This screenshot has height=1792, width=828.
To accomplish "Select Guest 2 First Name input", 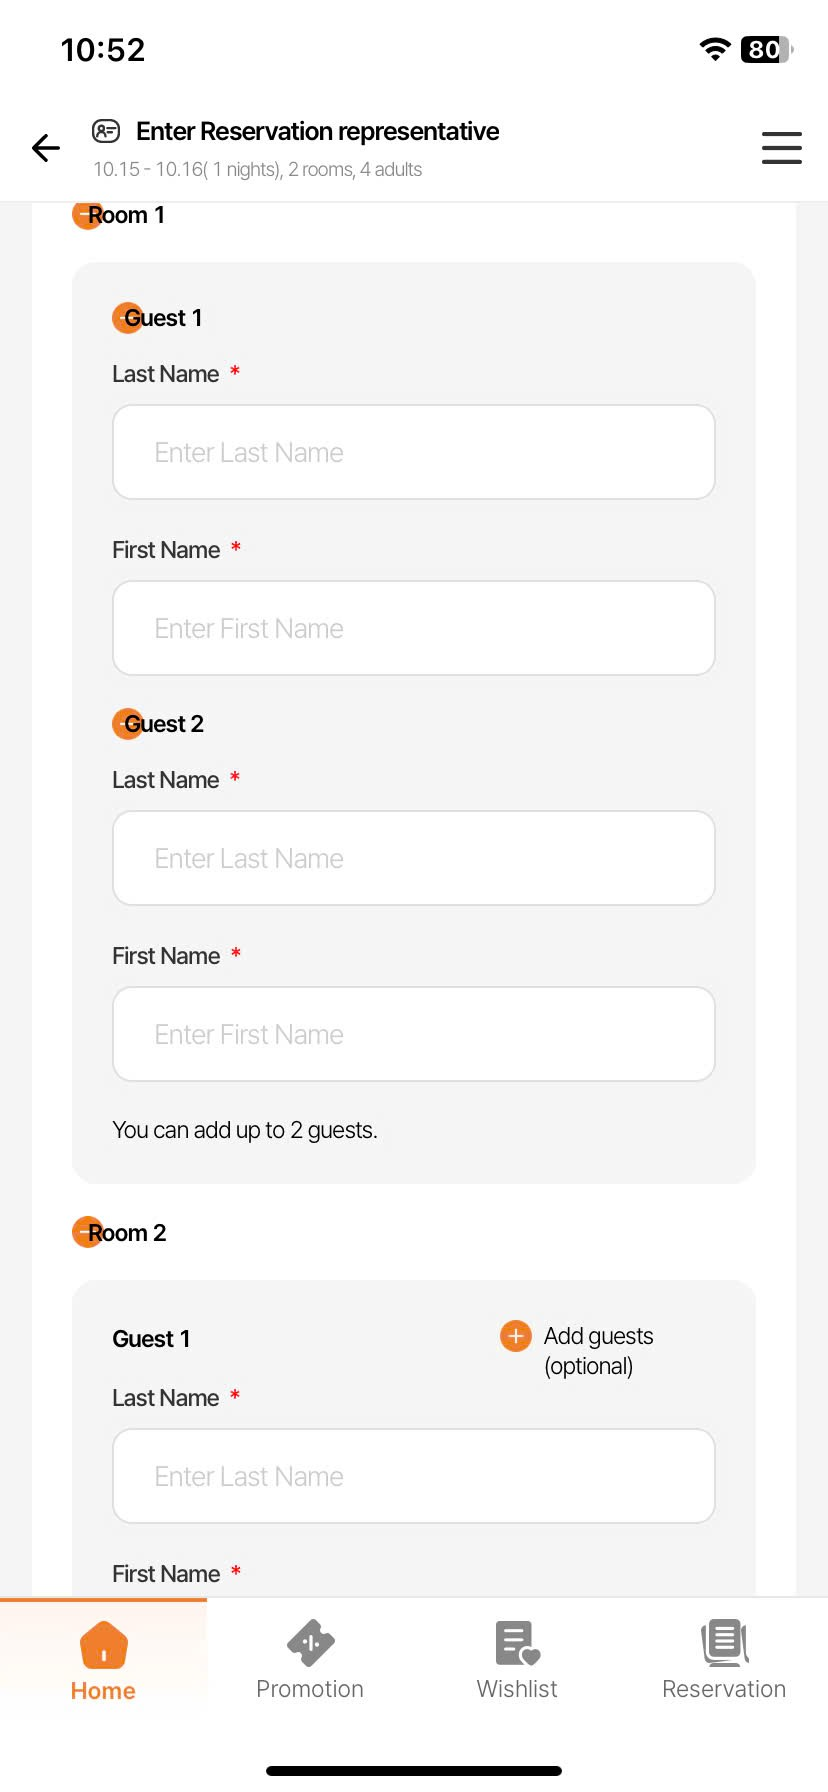I will (x=414, y=1034).
